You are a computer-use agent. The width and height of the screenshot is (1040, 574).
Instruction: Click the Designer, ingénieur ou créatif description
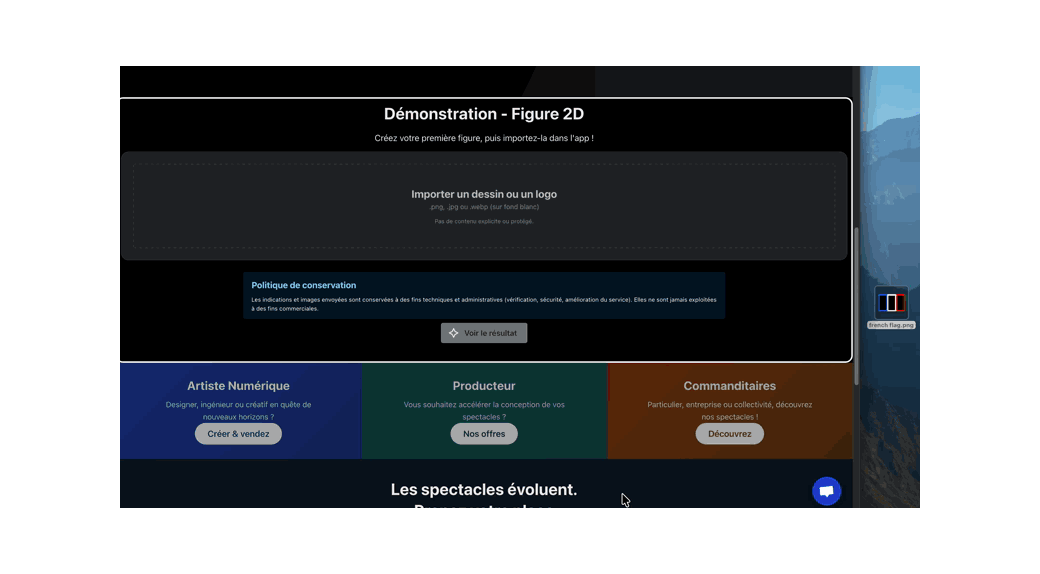(x=238, y=410)
